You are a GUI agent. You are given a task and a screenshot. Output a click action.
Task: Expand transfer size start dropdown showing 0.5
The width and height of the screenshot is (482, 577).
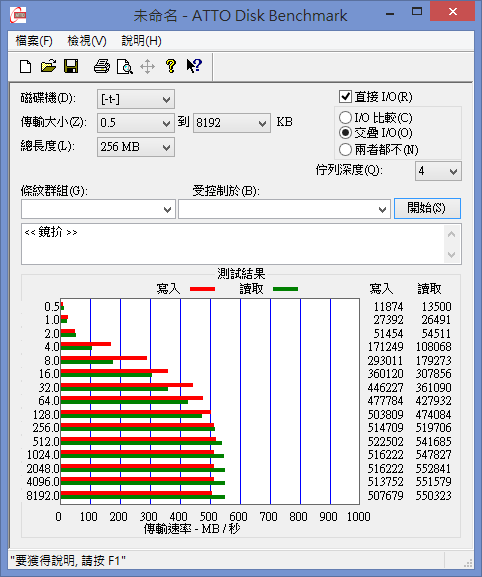136,123
